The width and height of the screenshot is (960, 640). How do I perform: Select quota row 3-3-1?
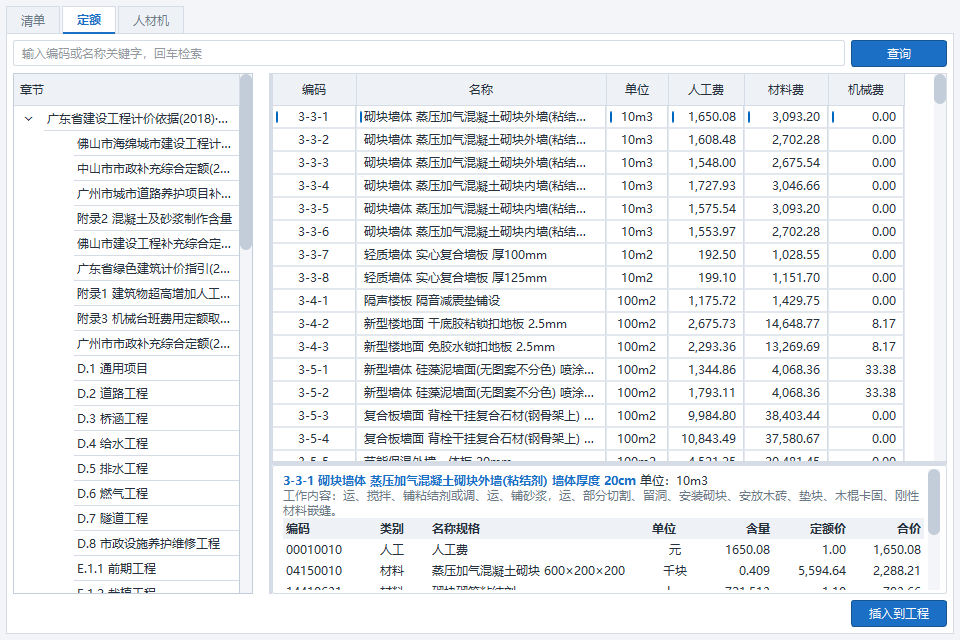[x=588, y=117]
